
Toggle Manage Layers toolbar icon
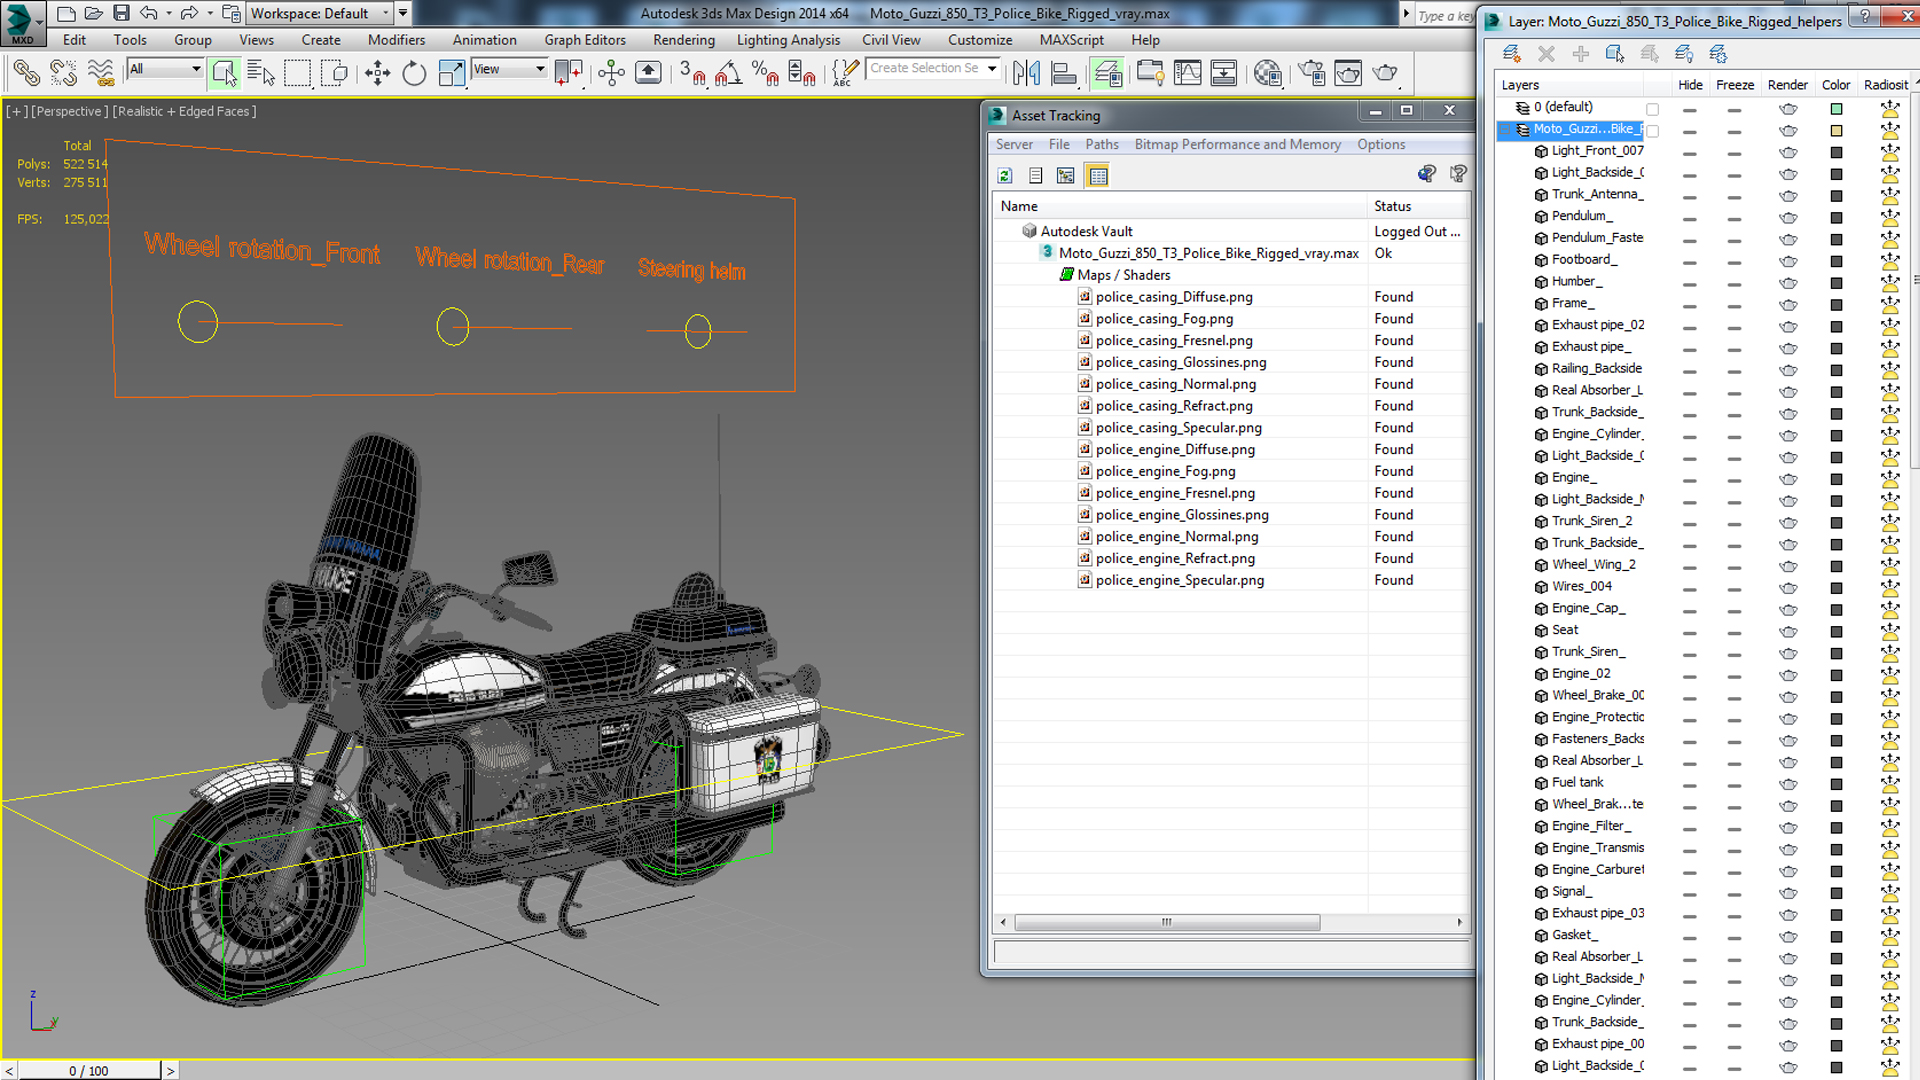click(1107, 73)
